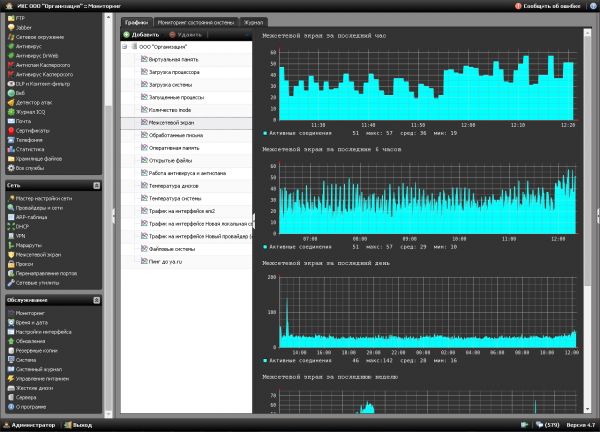The image size is (600, 432).
Task: Click cyan Активные соединения legend swatch
Action: tap(265, 131)
